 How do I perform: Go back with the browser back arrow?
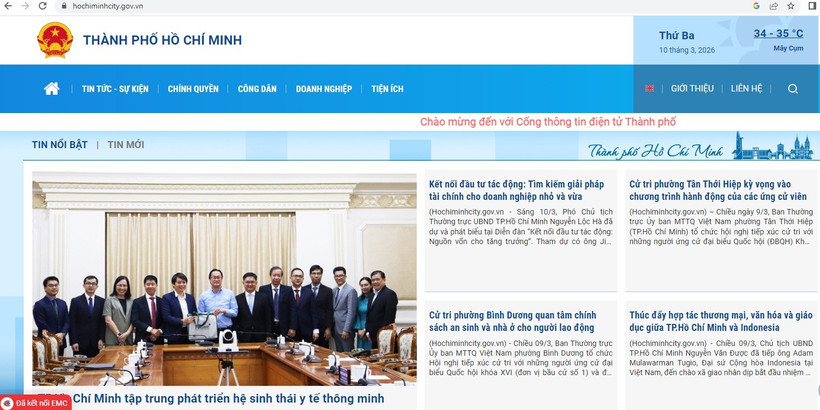[8, 6]
